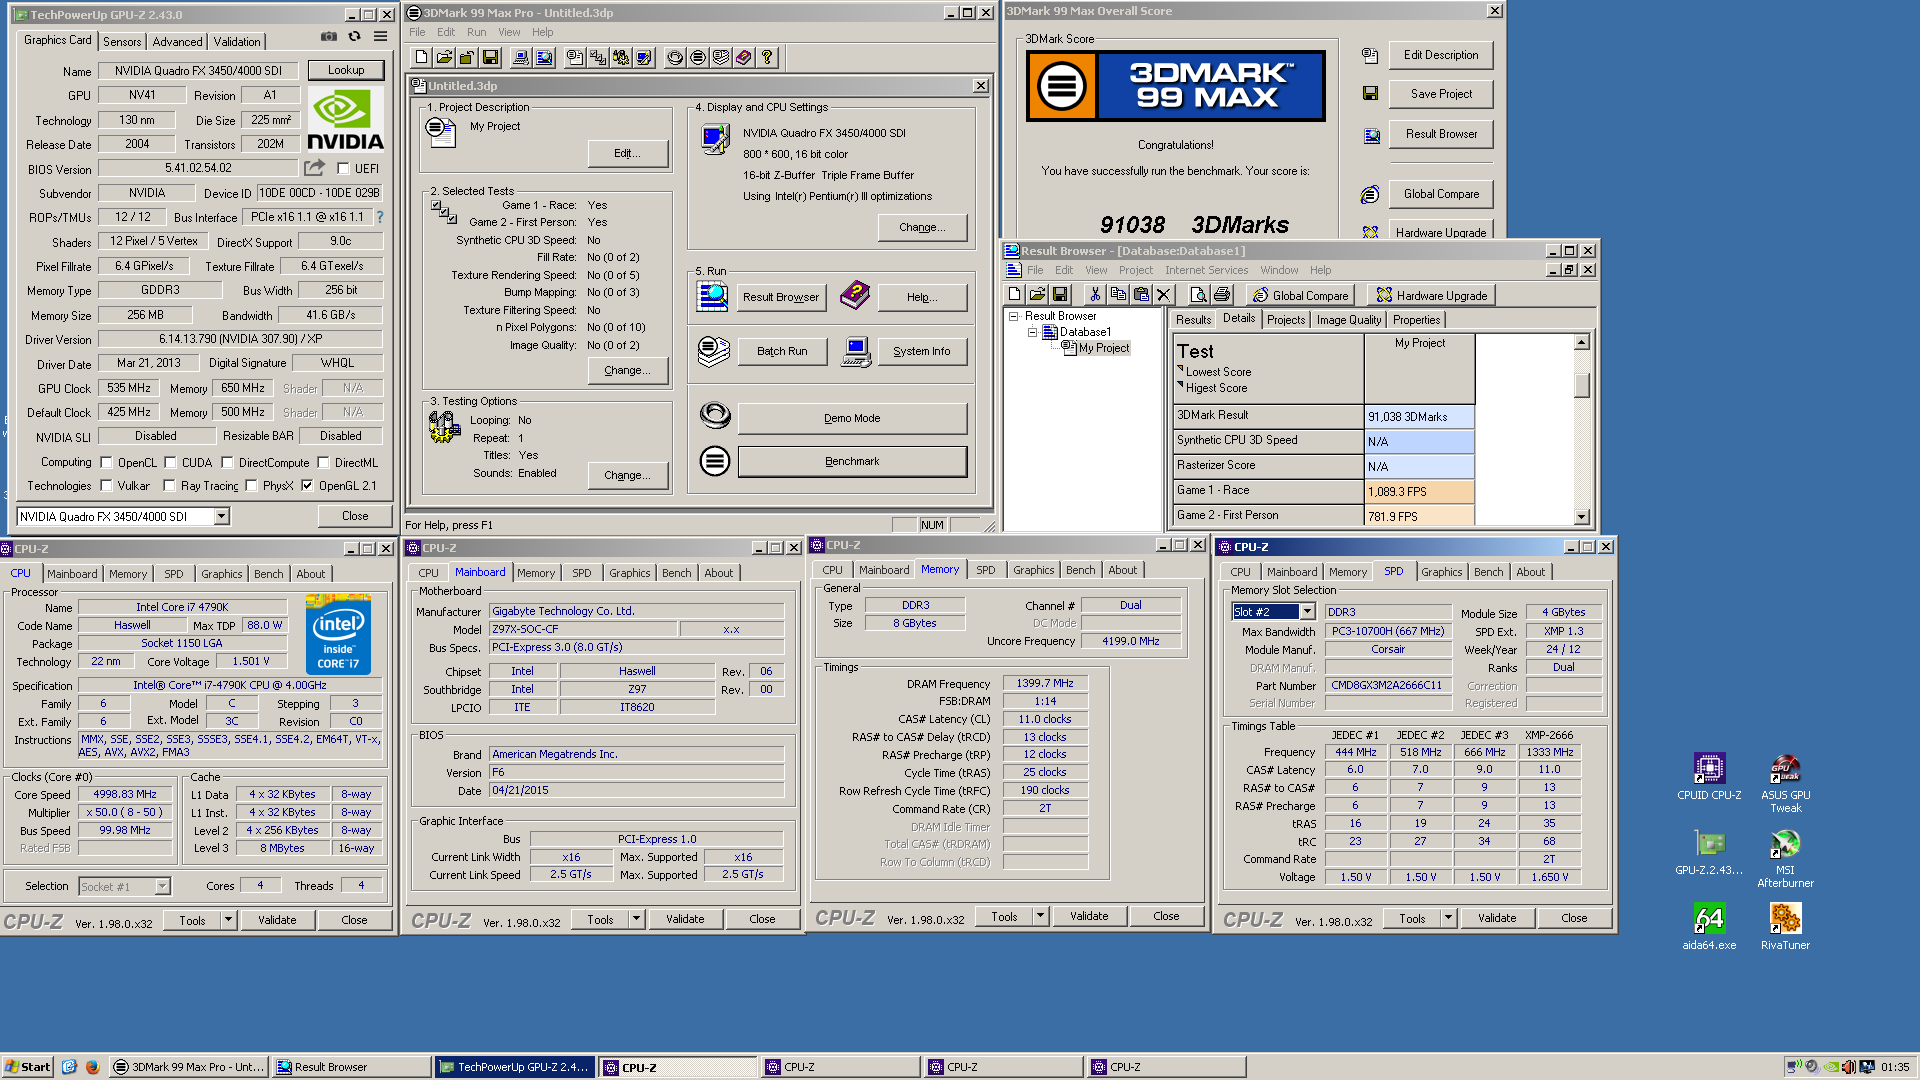This screenshot has width=1920, height=1080.
Task: Take a GPU-Z screenshot with the camera icon
Action: (x=329, y=37)
